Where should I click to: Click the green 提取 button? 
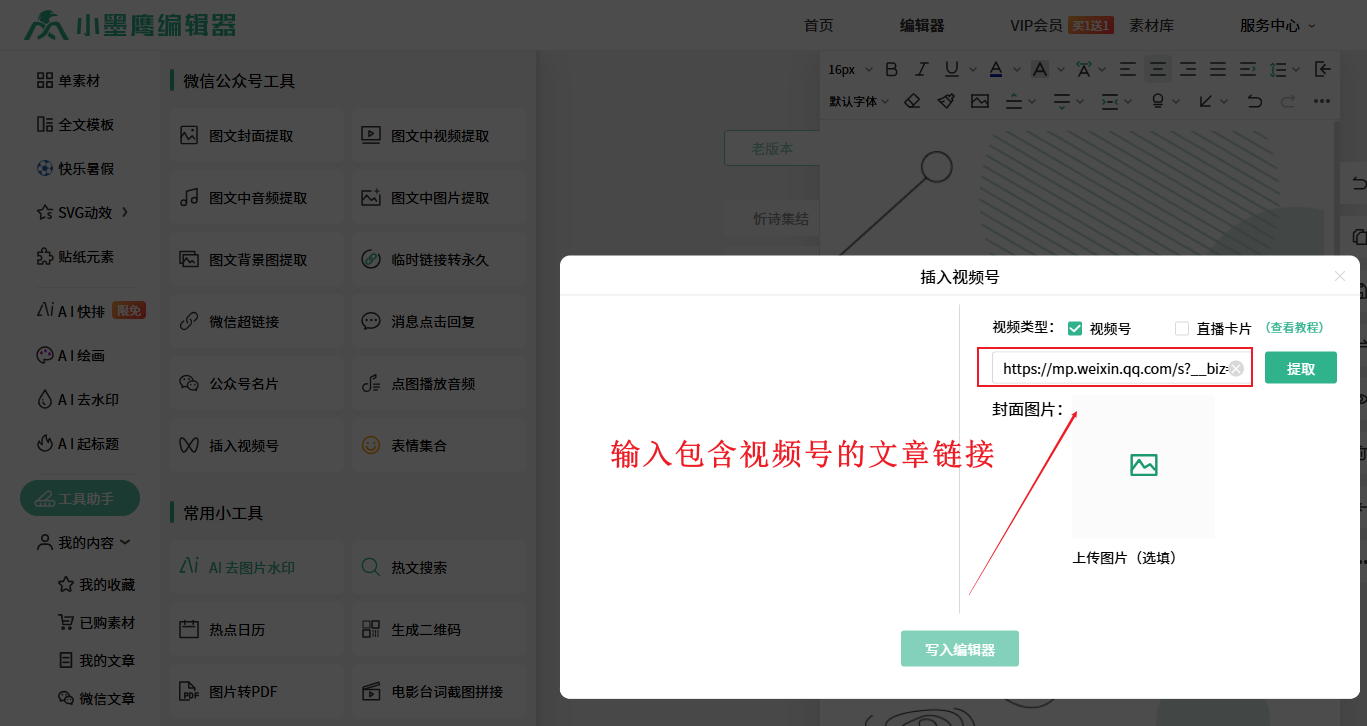click(x=1301, y=368)
